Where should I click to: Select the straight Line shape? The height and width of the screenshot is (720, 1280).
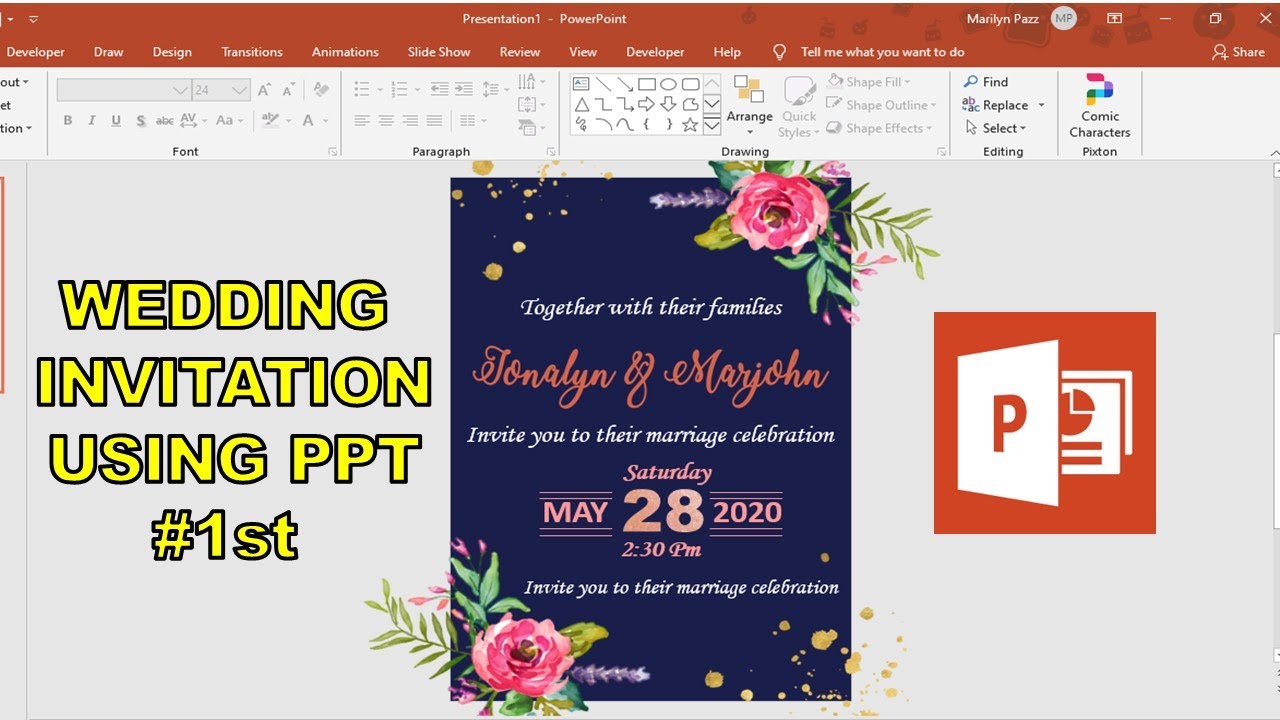[603, 84]
